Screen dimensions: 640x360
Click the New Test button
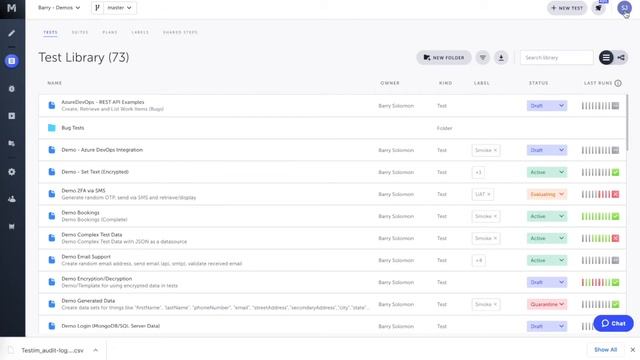coord(567,8)
